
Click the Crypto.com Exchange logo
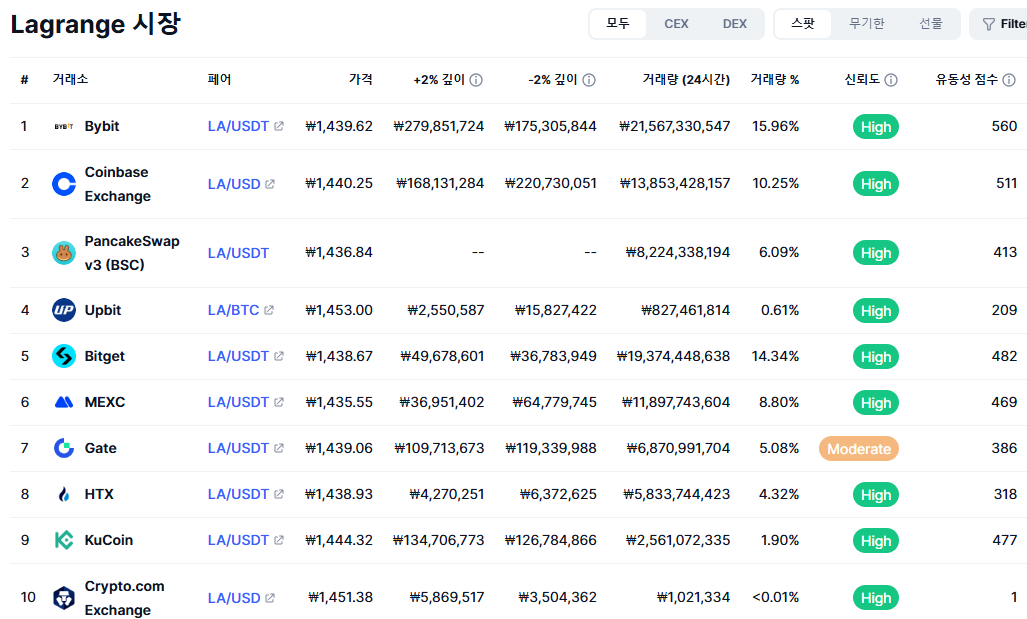64,598
